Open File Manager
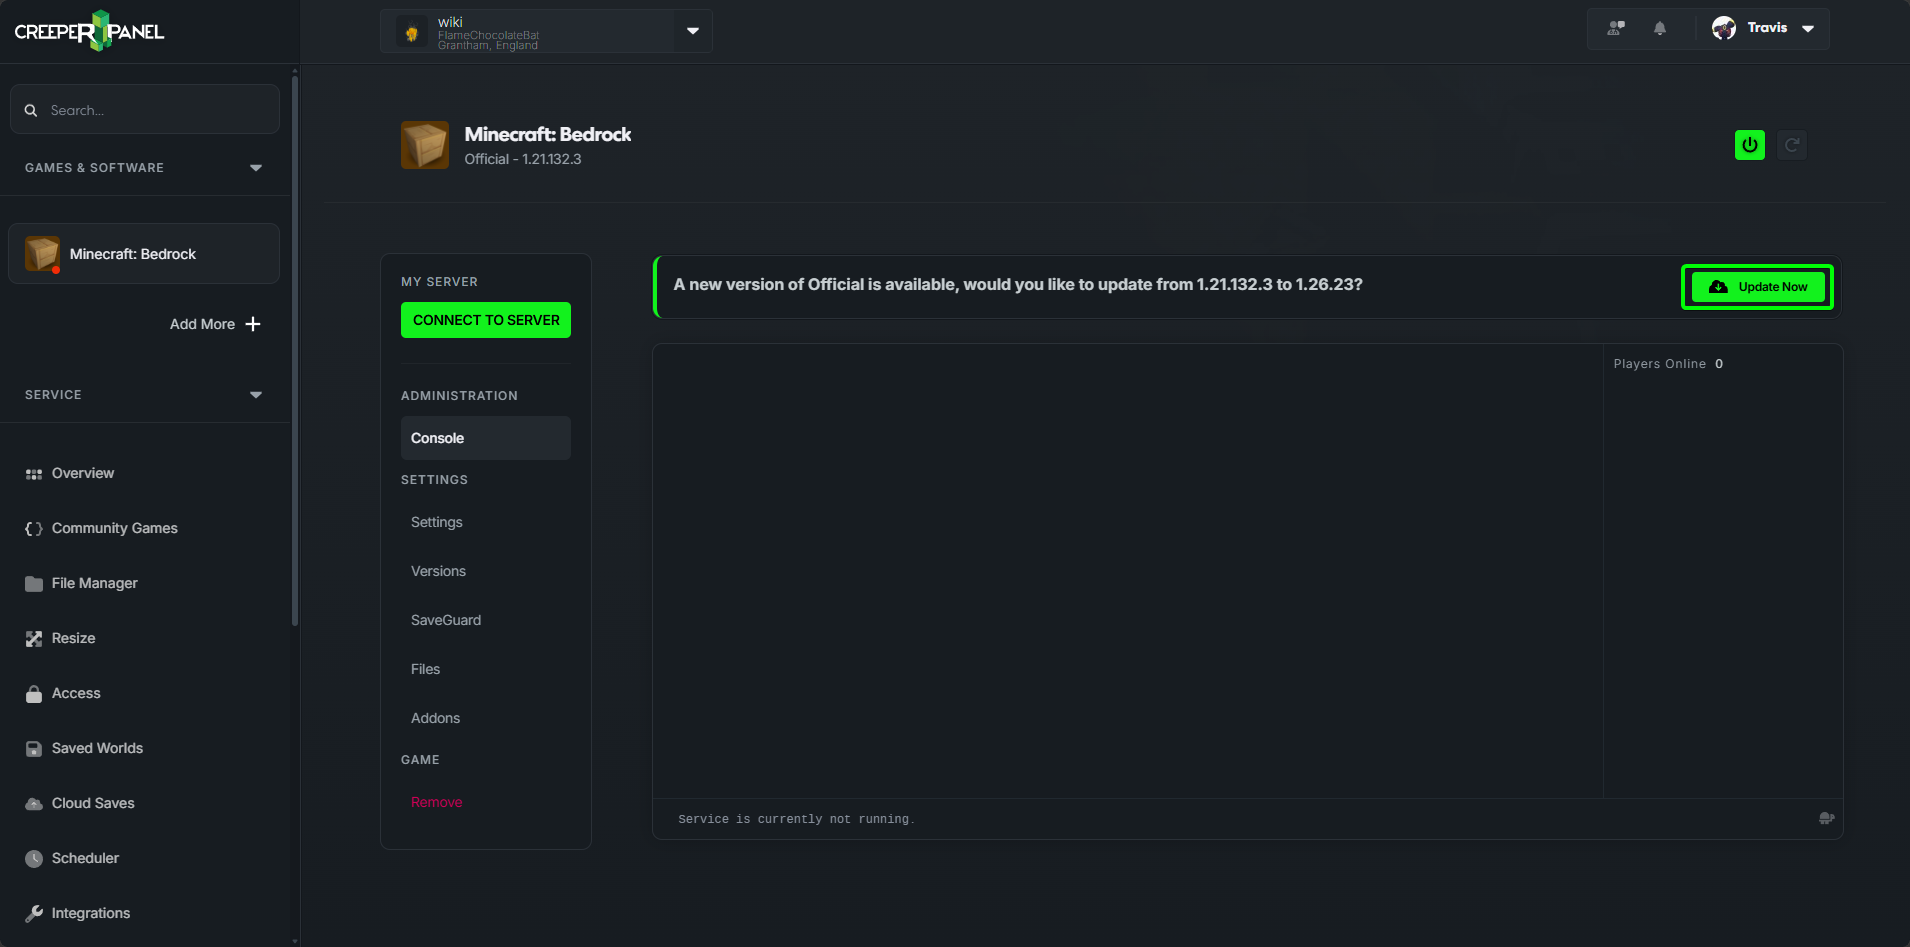 pos(95,583)
